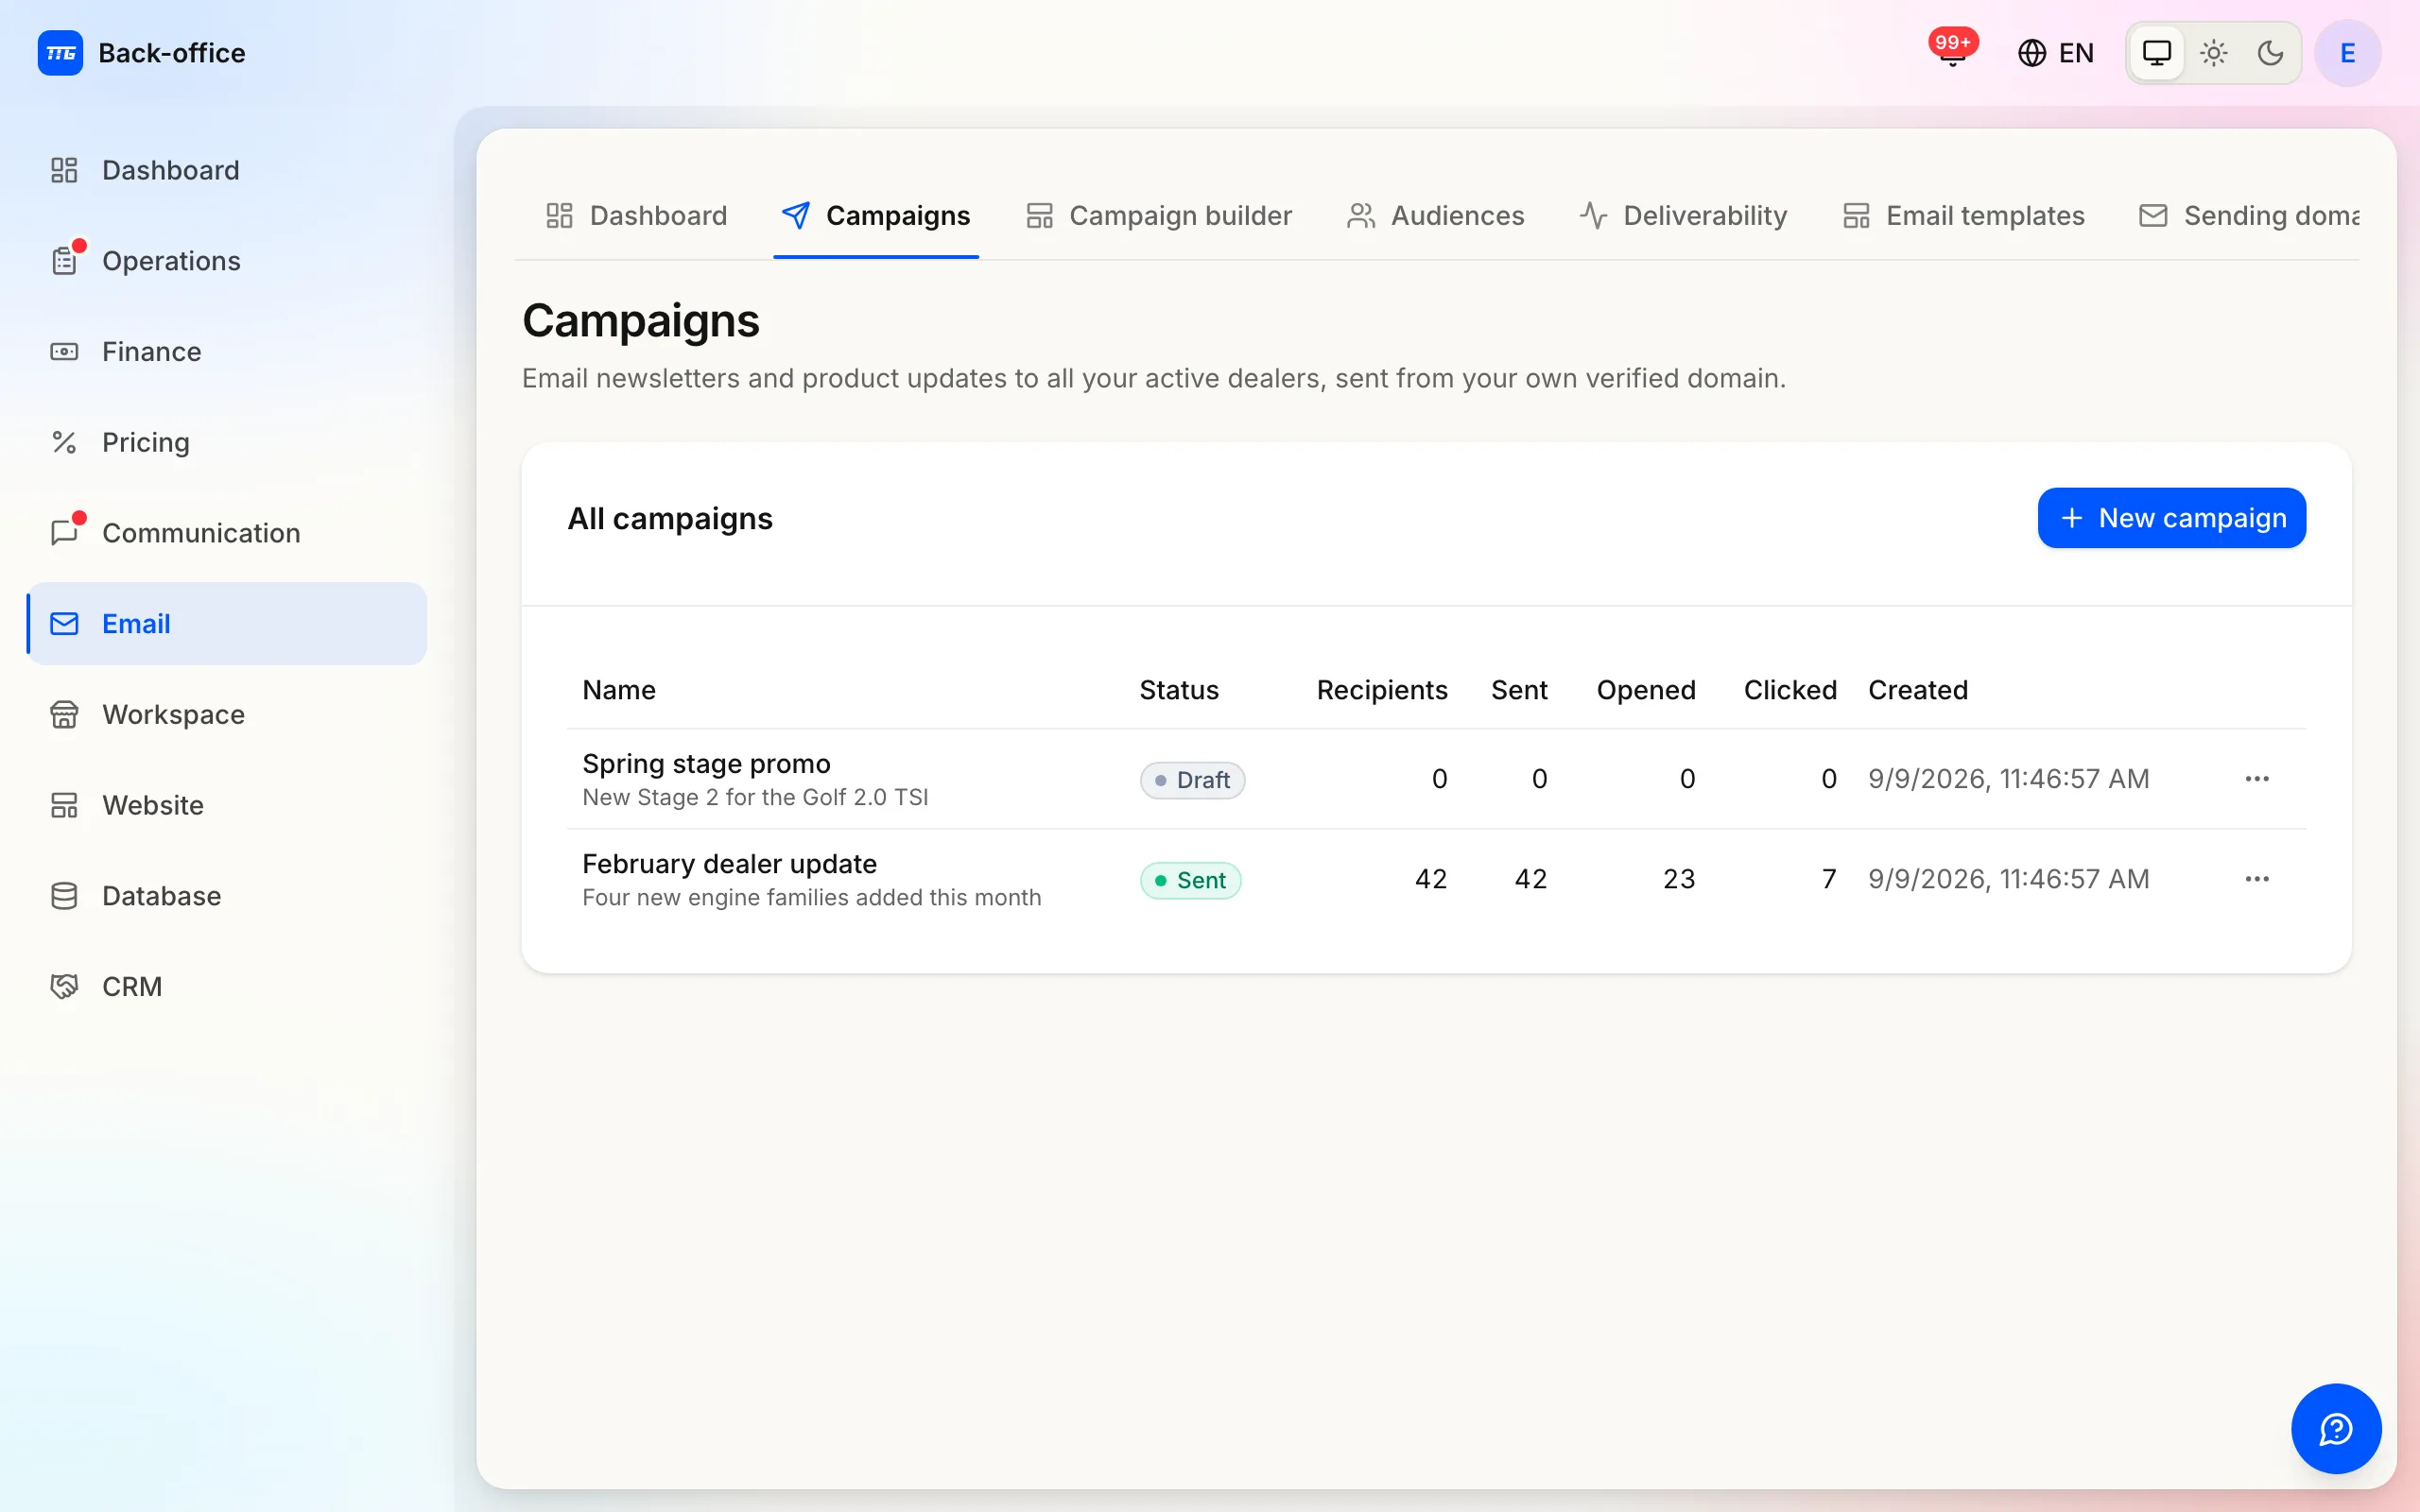Open Dashboard in the left sidebar
Screen dimensions: 2420x1512
227,170
